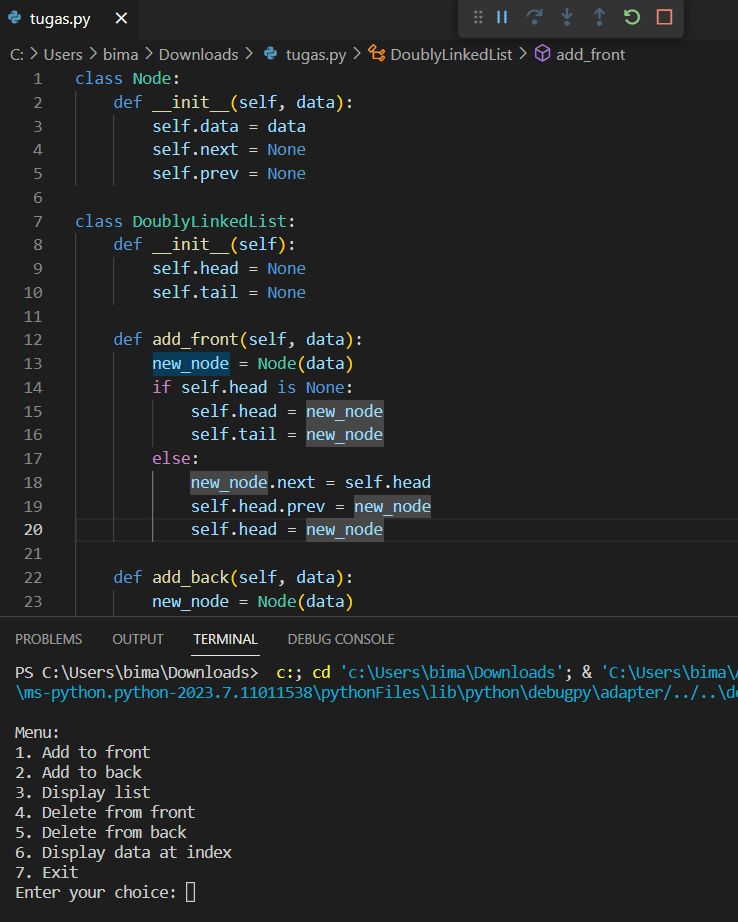Screen dimensions: 738x922
Task: Click the Step Over debug icon
Action: (x=534, y=17)
